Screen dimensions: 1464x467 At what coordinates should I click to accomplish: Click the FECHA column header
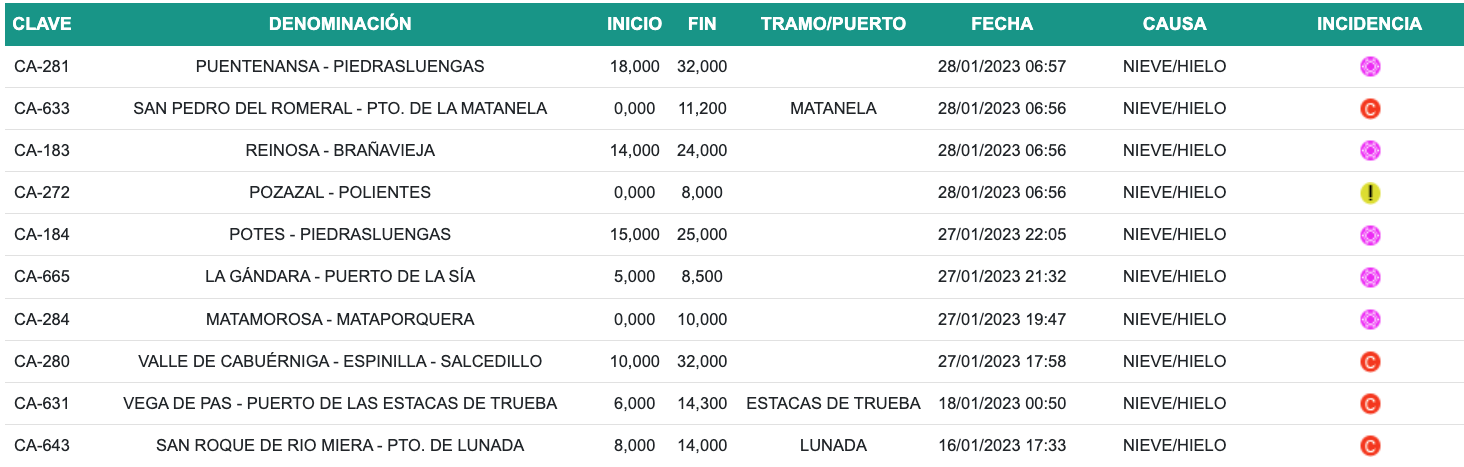point(1002,24)
